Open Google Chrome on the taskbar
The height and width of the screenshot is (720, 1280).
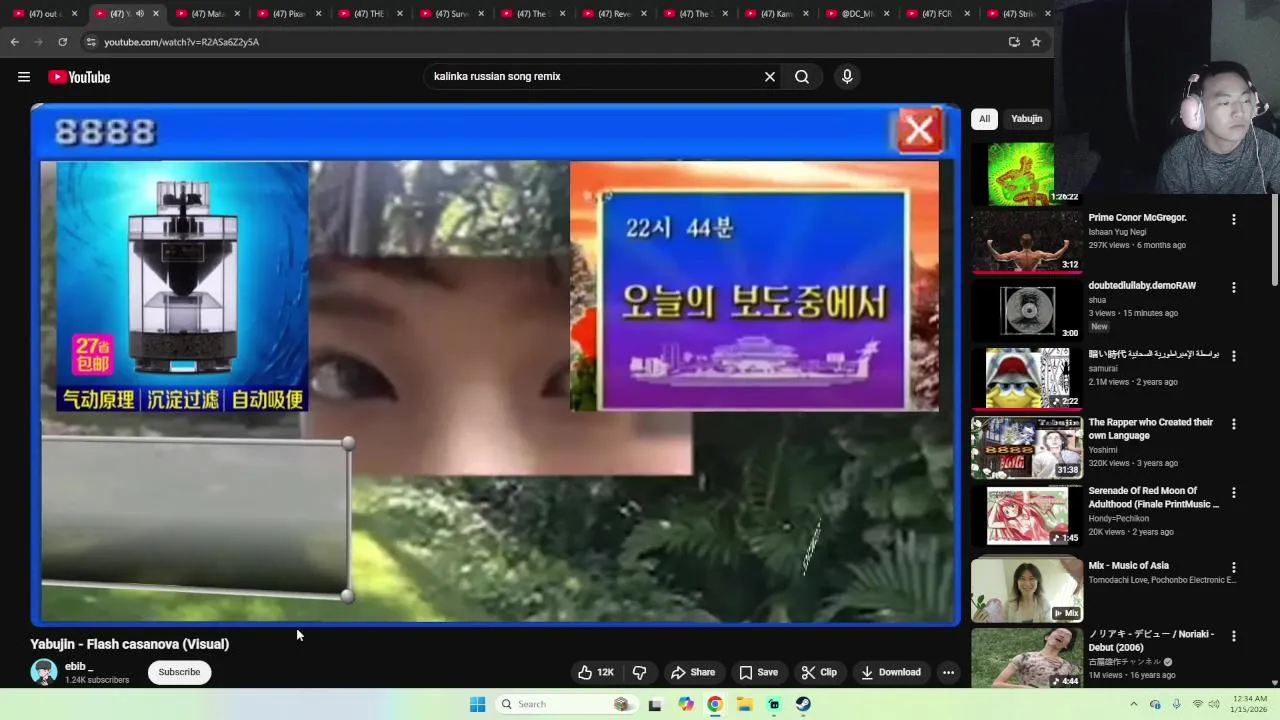tap(715, 704)
